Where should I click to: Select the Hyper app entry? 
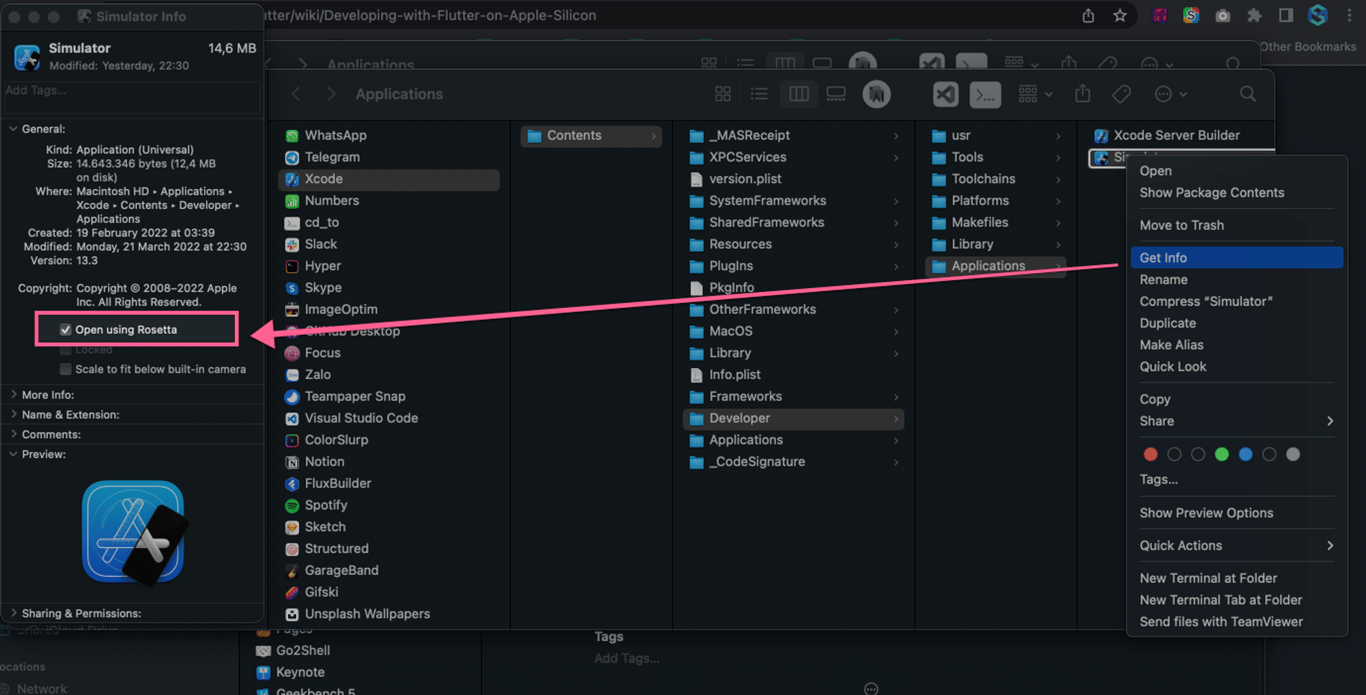coord(323,266)
